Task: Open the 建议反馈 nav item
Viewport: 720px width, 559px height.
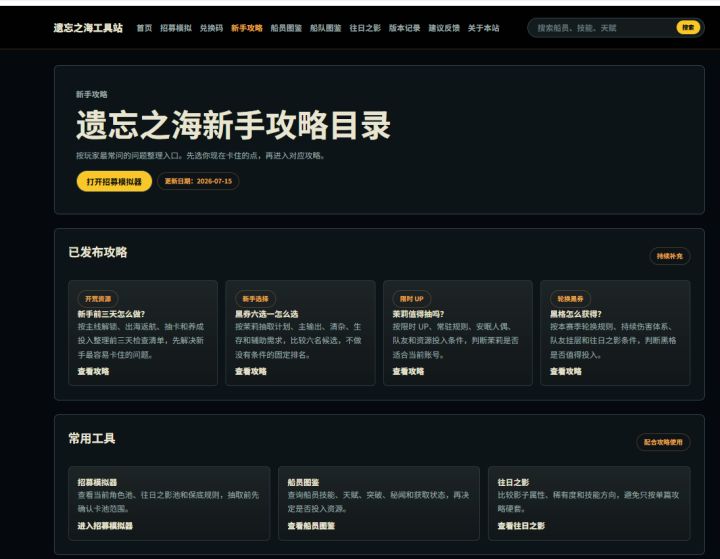Action: point(444,28)
